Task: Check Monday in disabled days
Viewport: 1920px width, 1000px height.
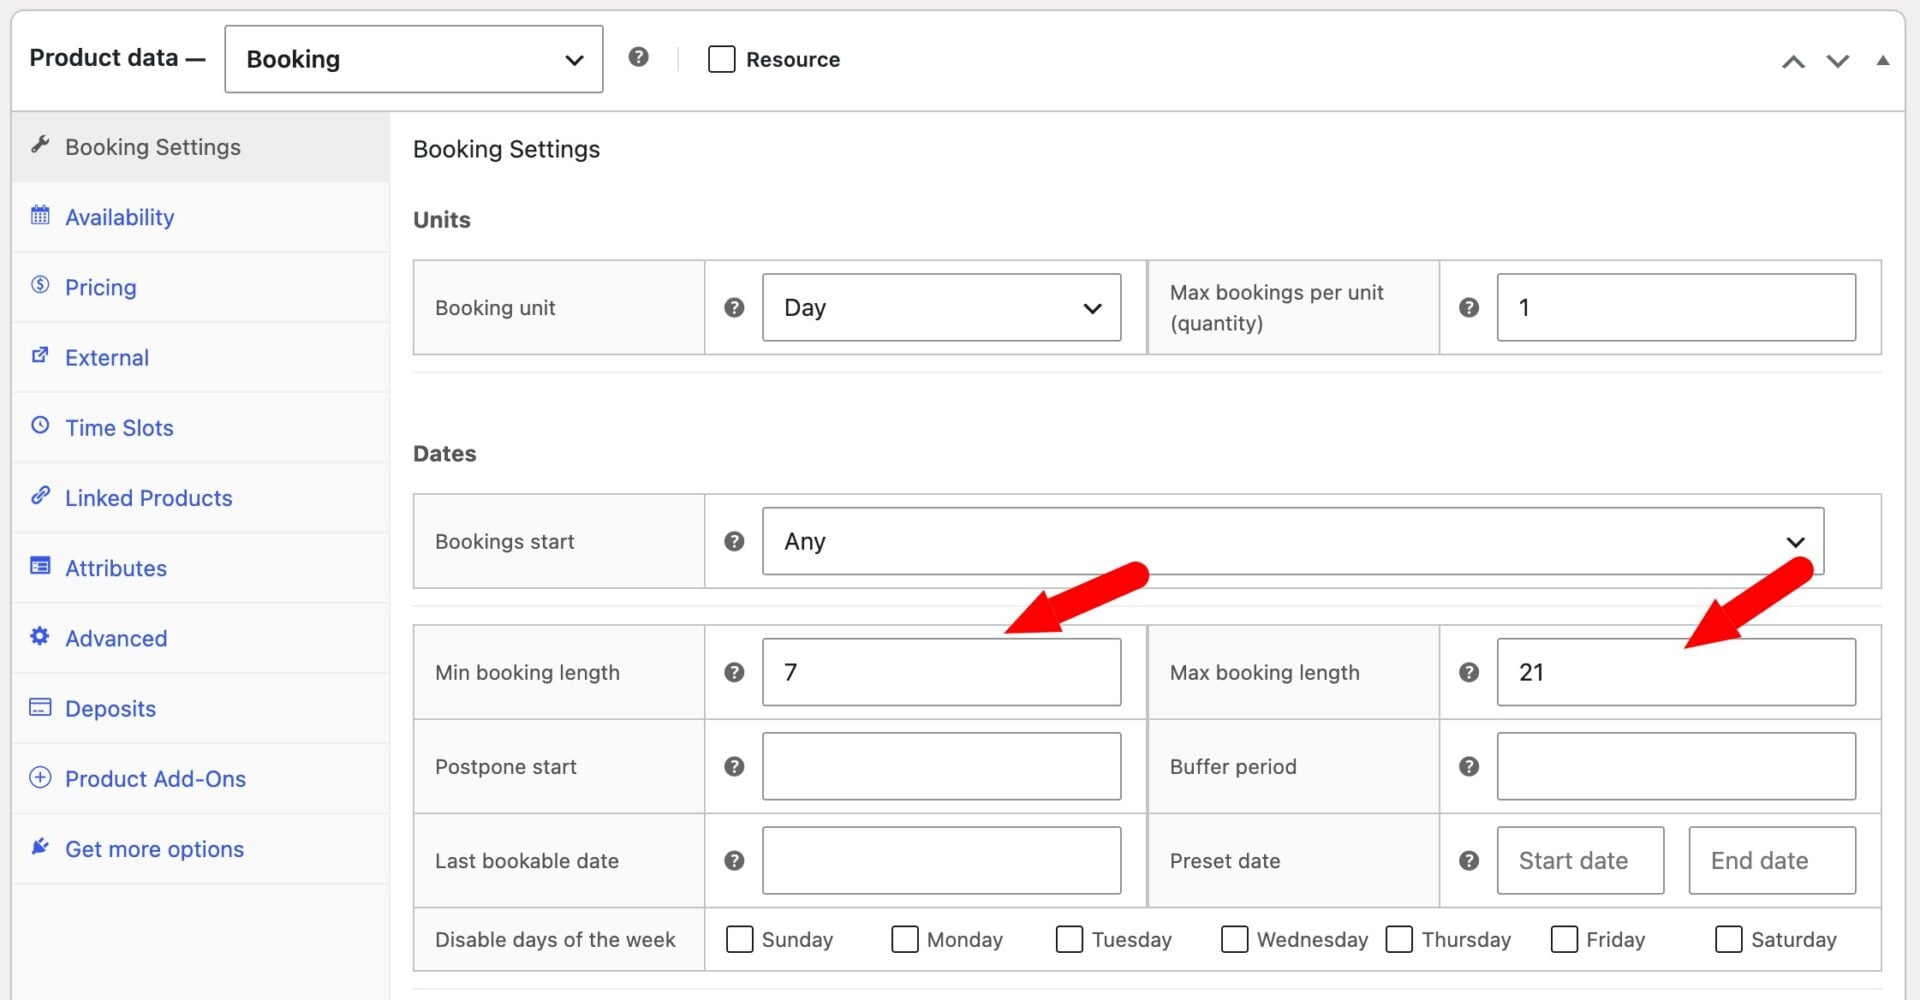Action: click(x=905, y=939)
